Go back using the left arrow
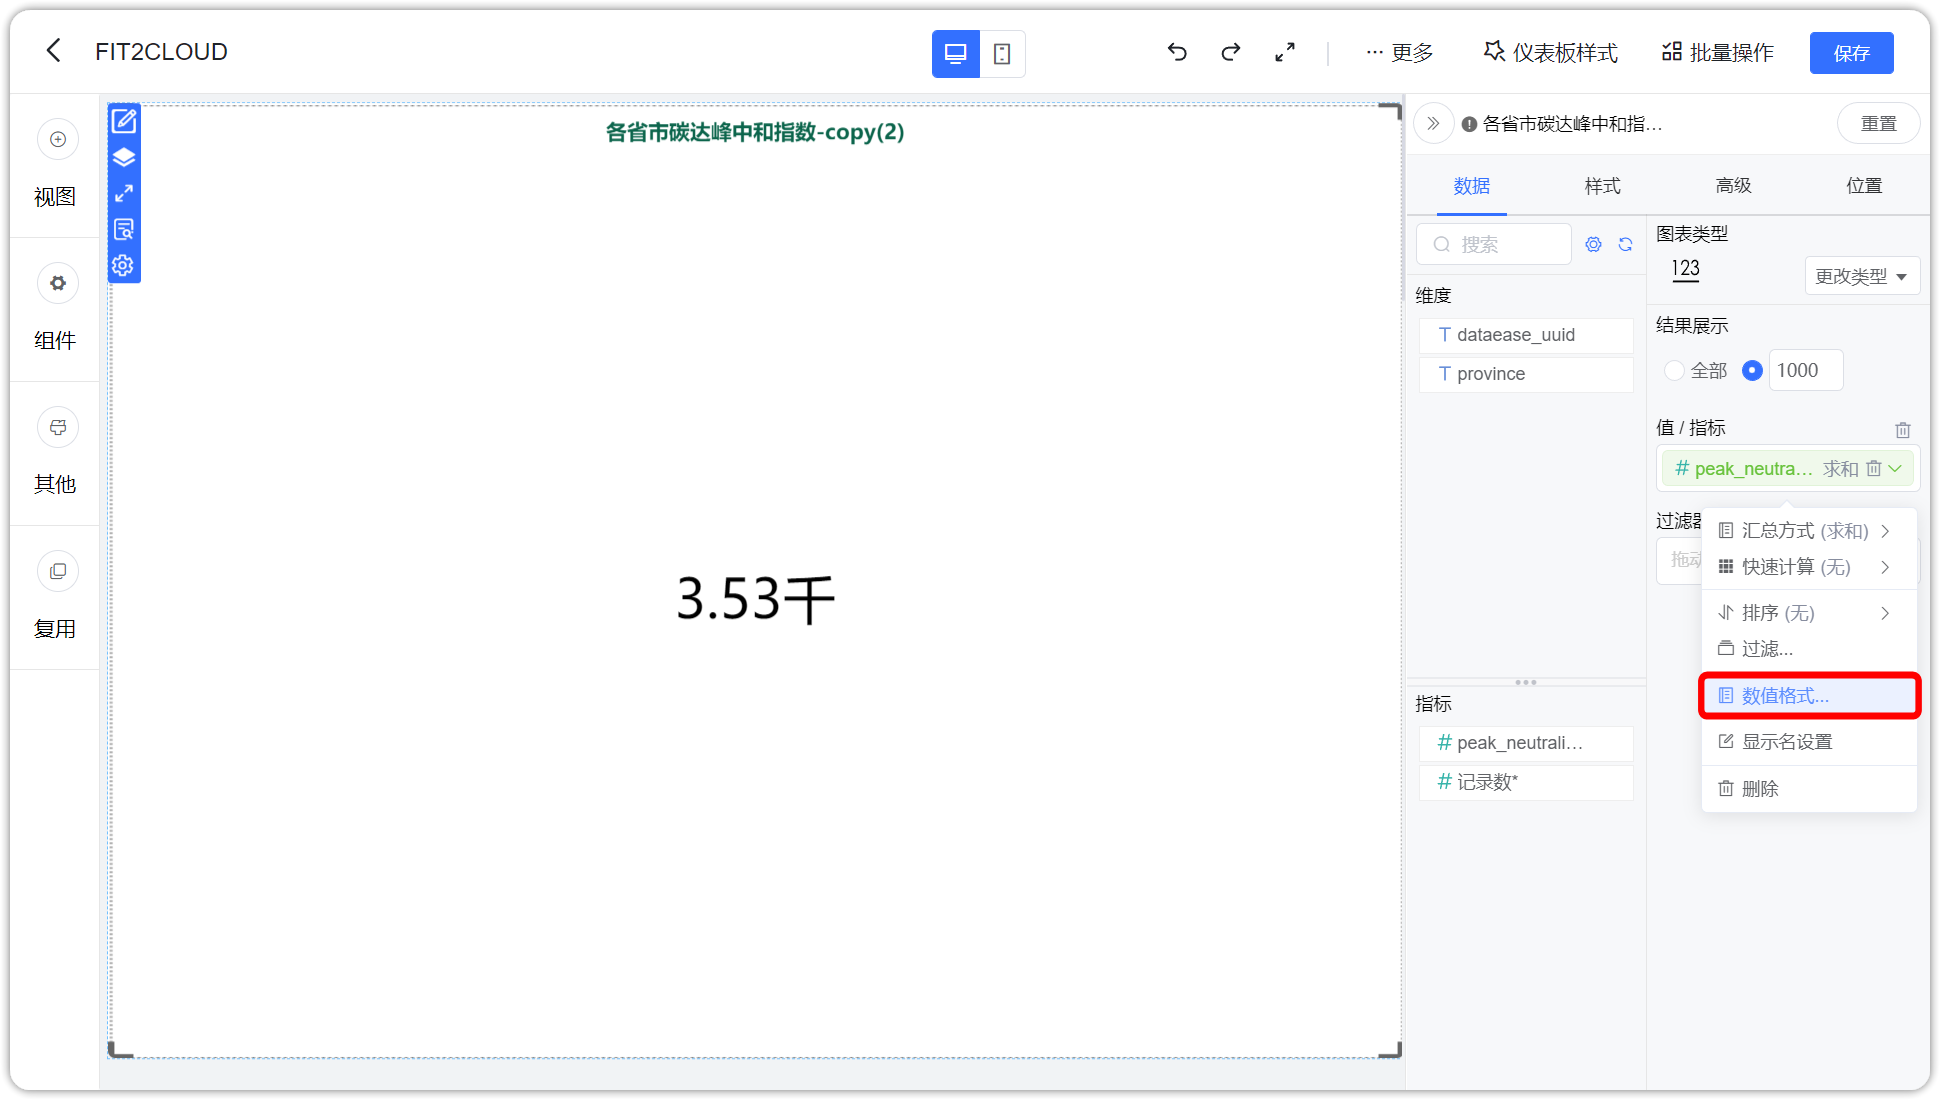 coord(54,51)
